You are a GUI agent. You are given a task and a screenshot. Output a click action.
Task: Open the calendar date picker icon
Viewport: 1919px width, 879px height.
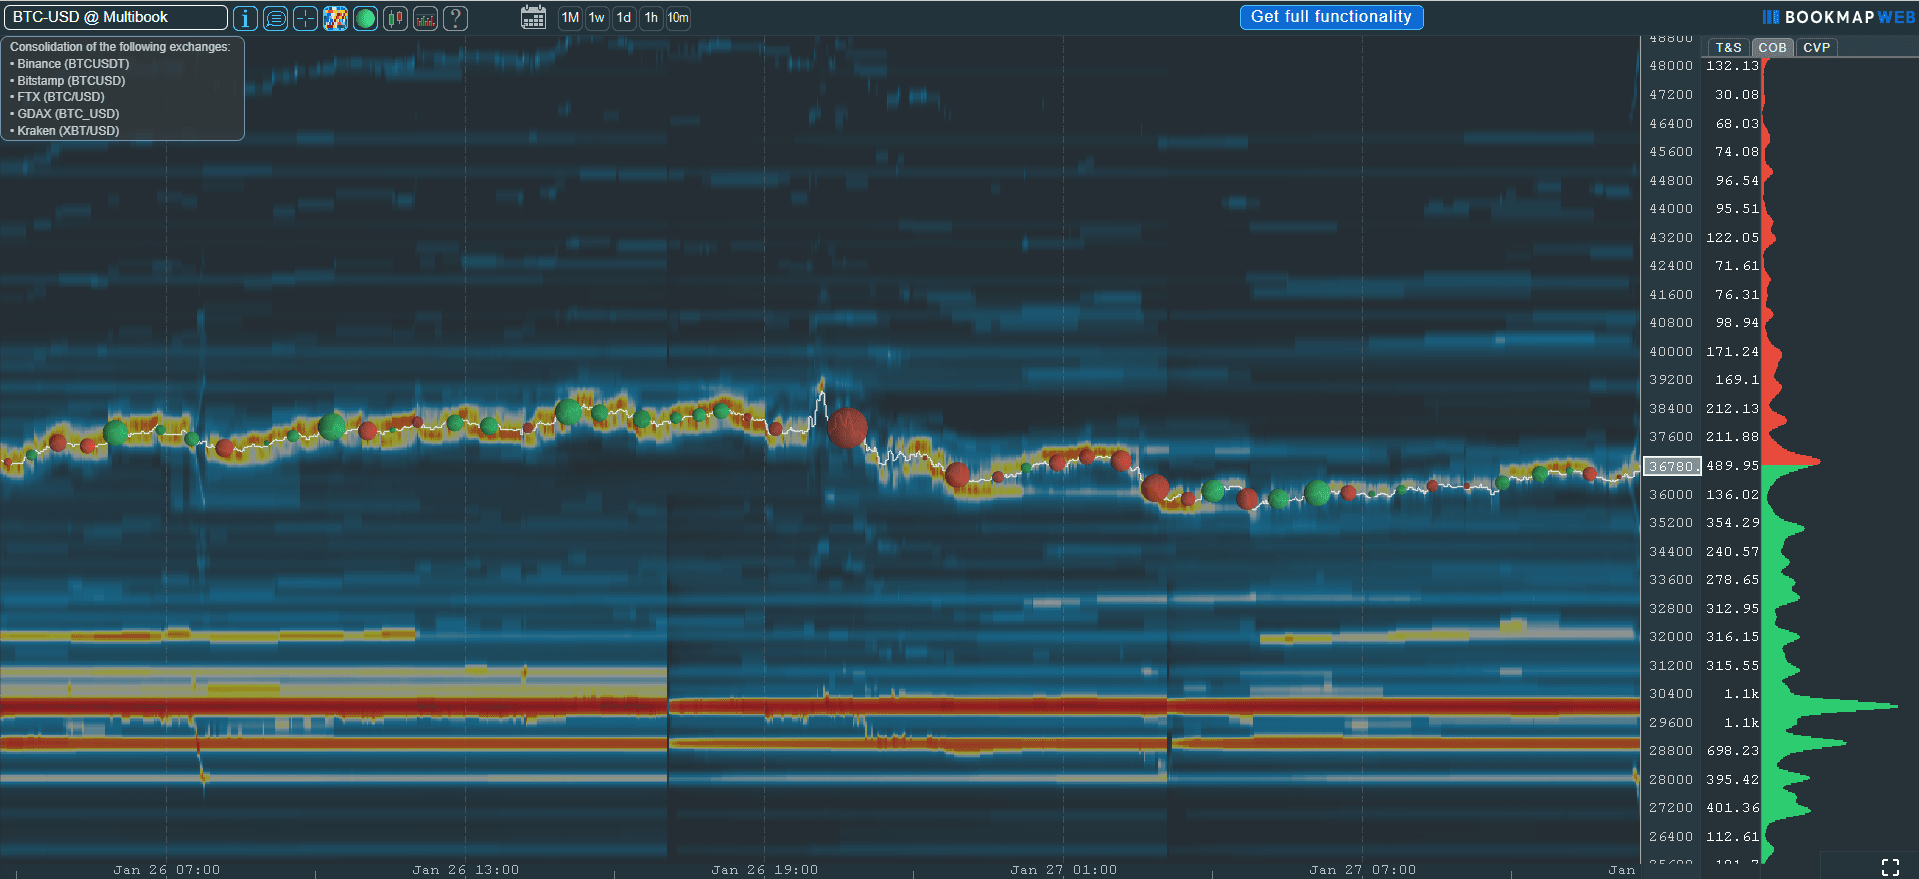[533, 18]
